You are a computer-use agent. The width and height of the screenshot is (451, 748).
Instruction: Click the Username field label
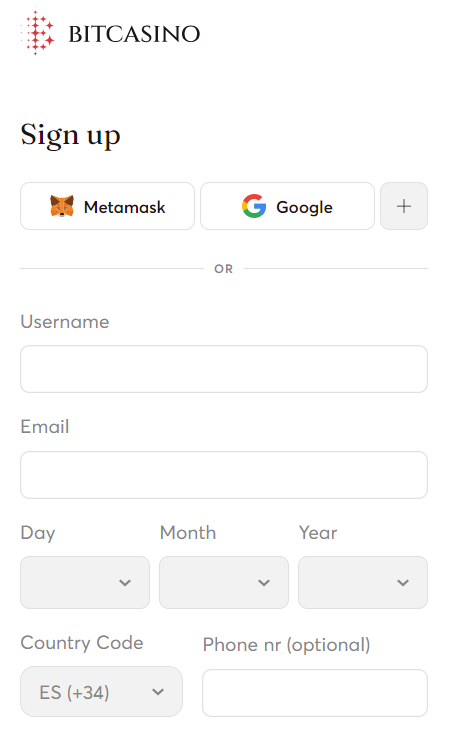(65, 322)
